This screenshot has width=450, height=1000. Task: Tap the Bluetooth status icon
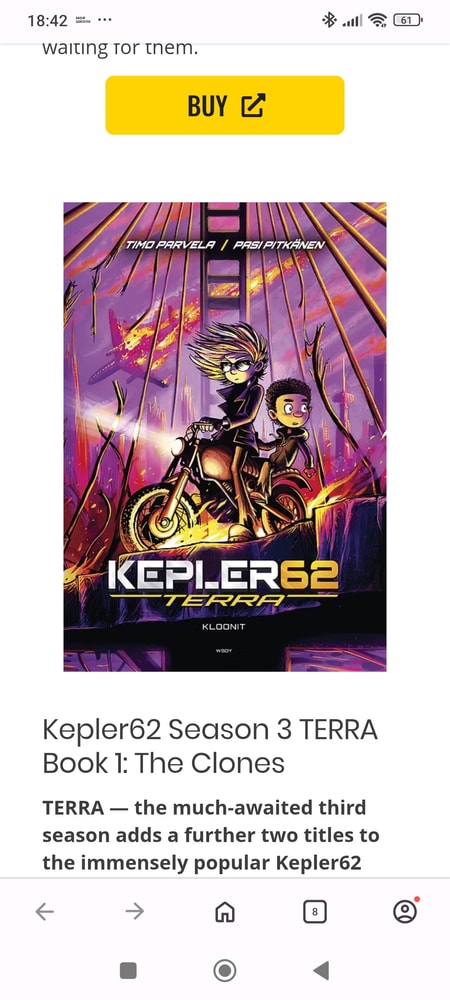(329, 20)
